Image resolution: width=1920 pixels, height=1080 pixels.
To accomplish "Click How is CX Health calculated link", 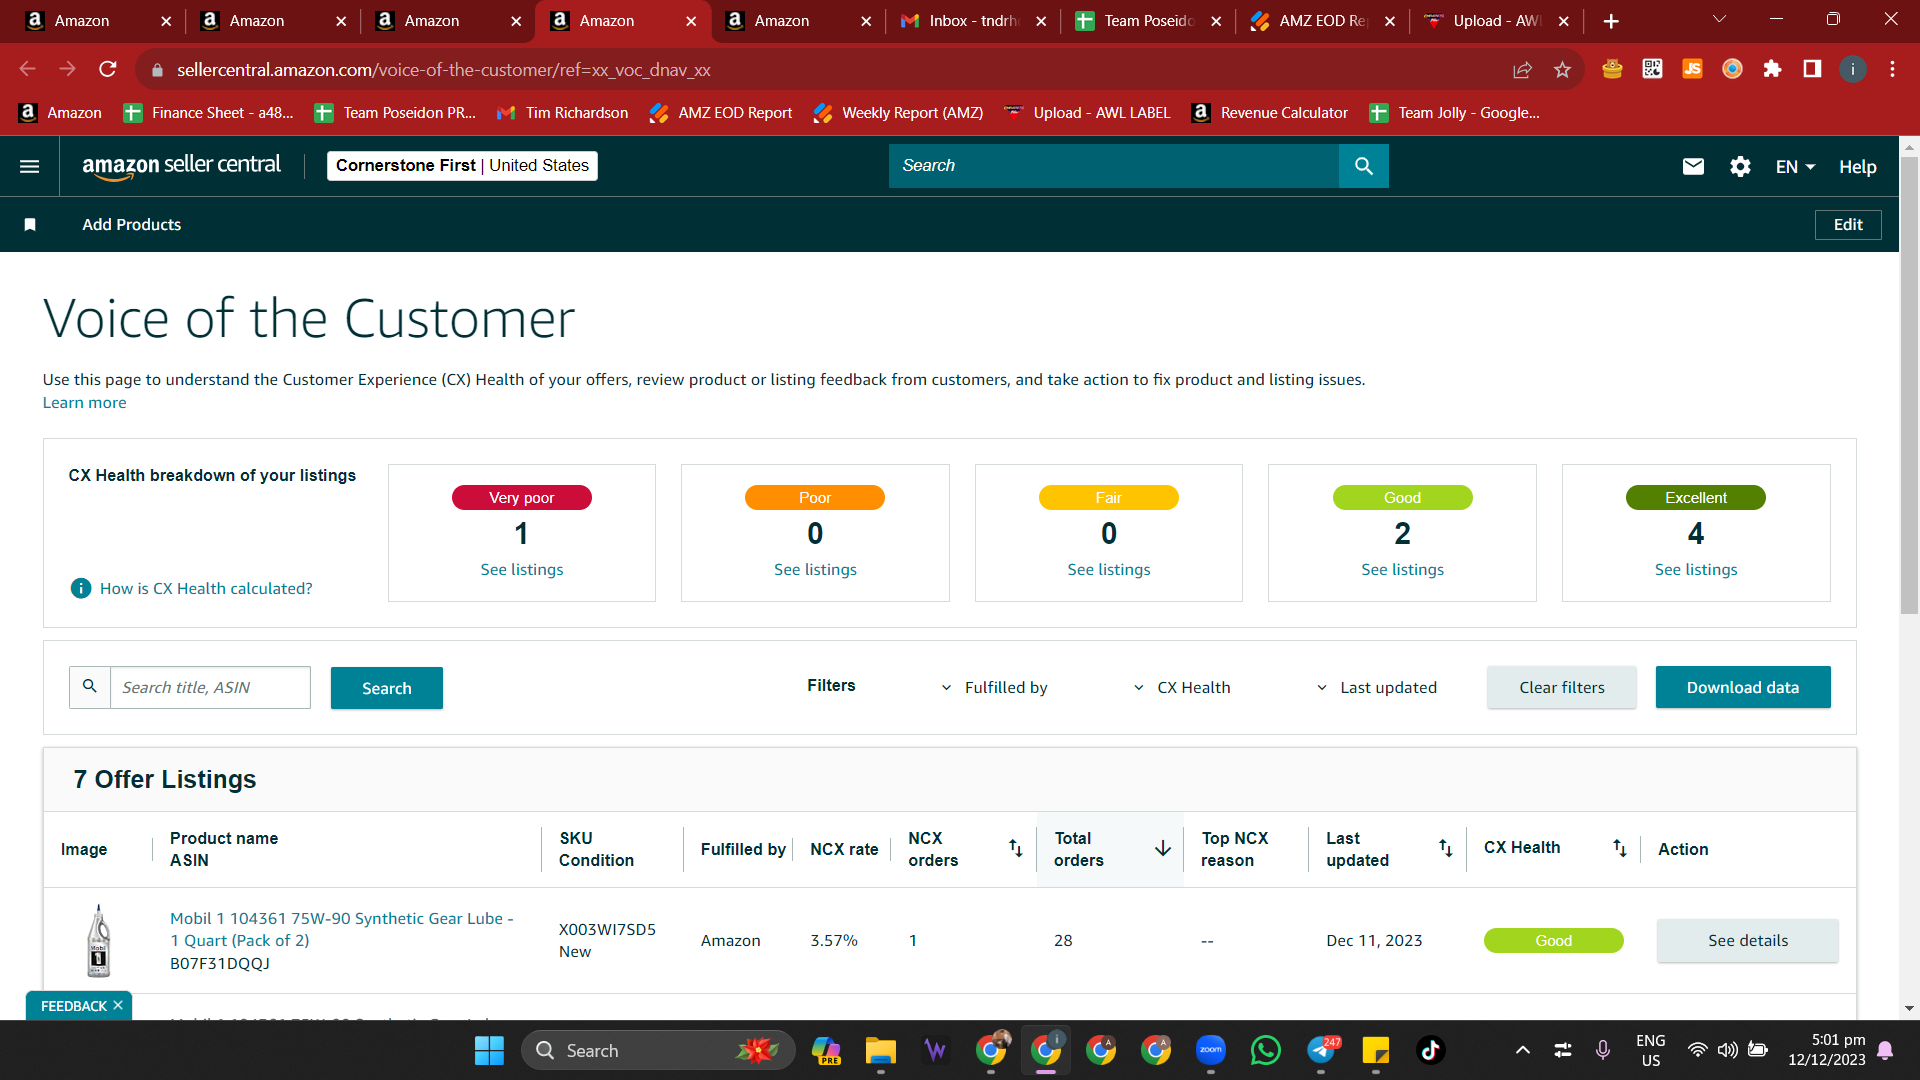I will coord(205,588).
